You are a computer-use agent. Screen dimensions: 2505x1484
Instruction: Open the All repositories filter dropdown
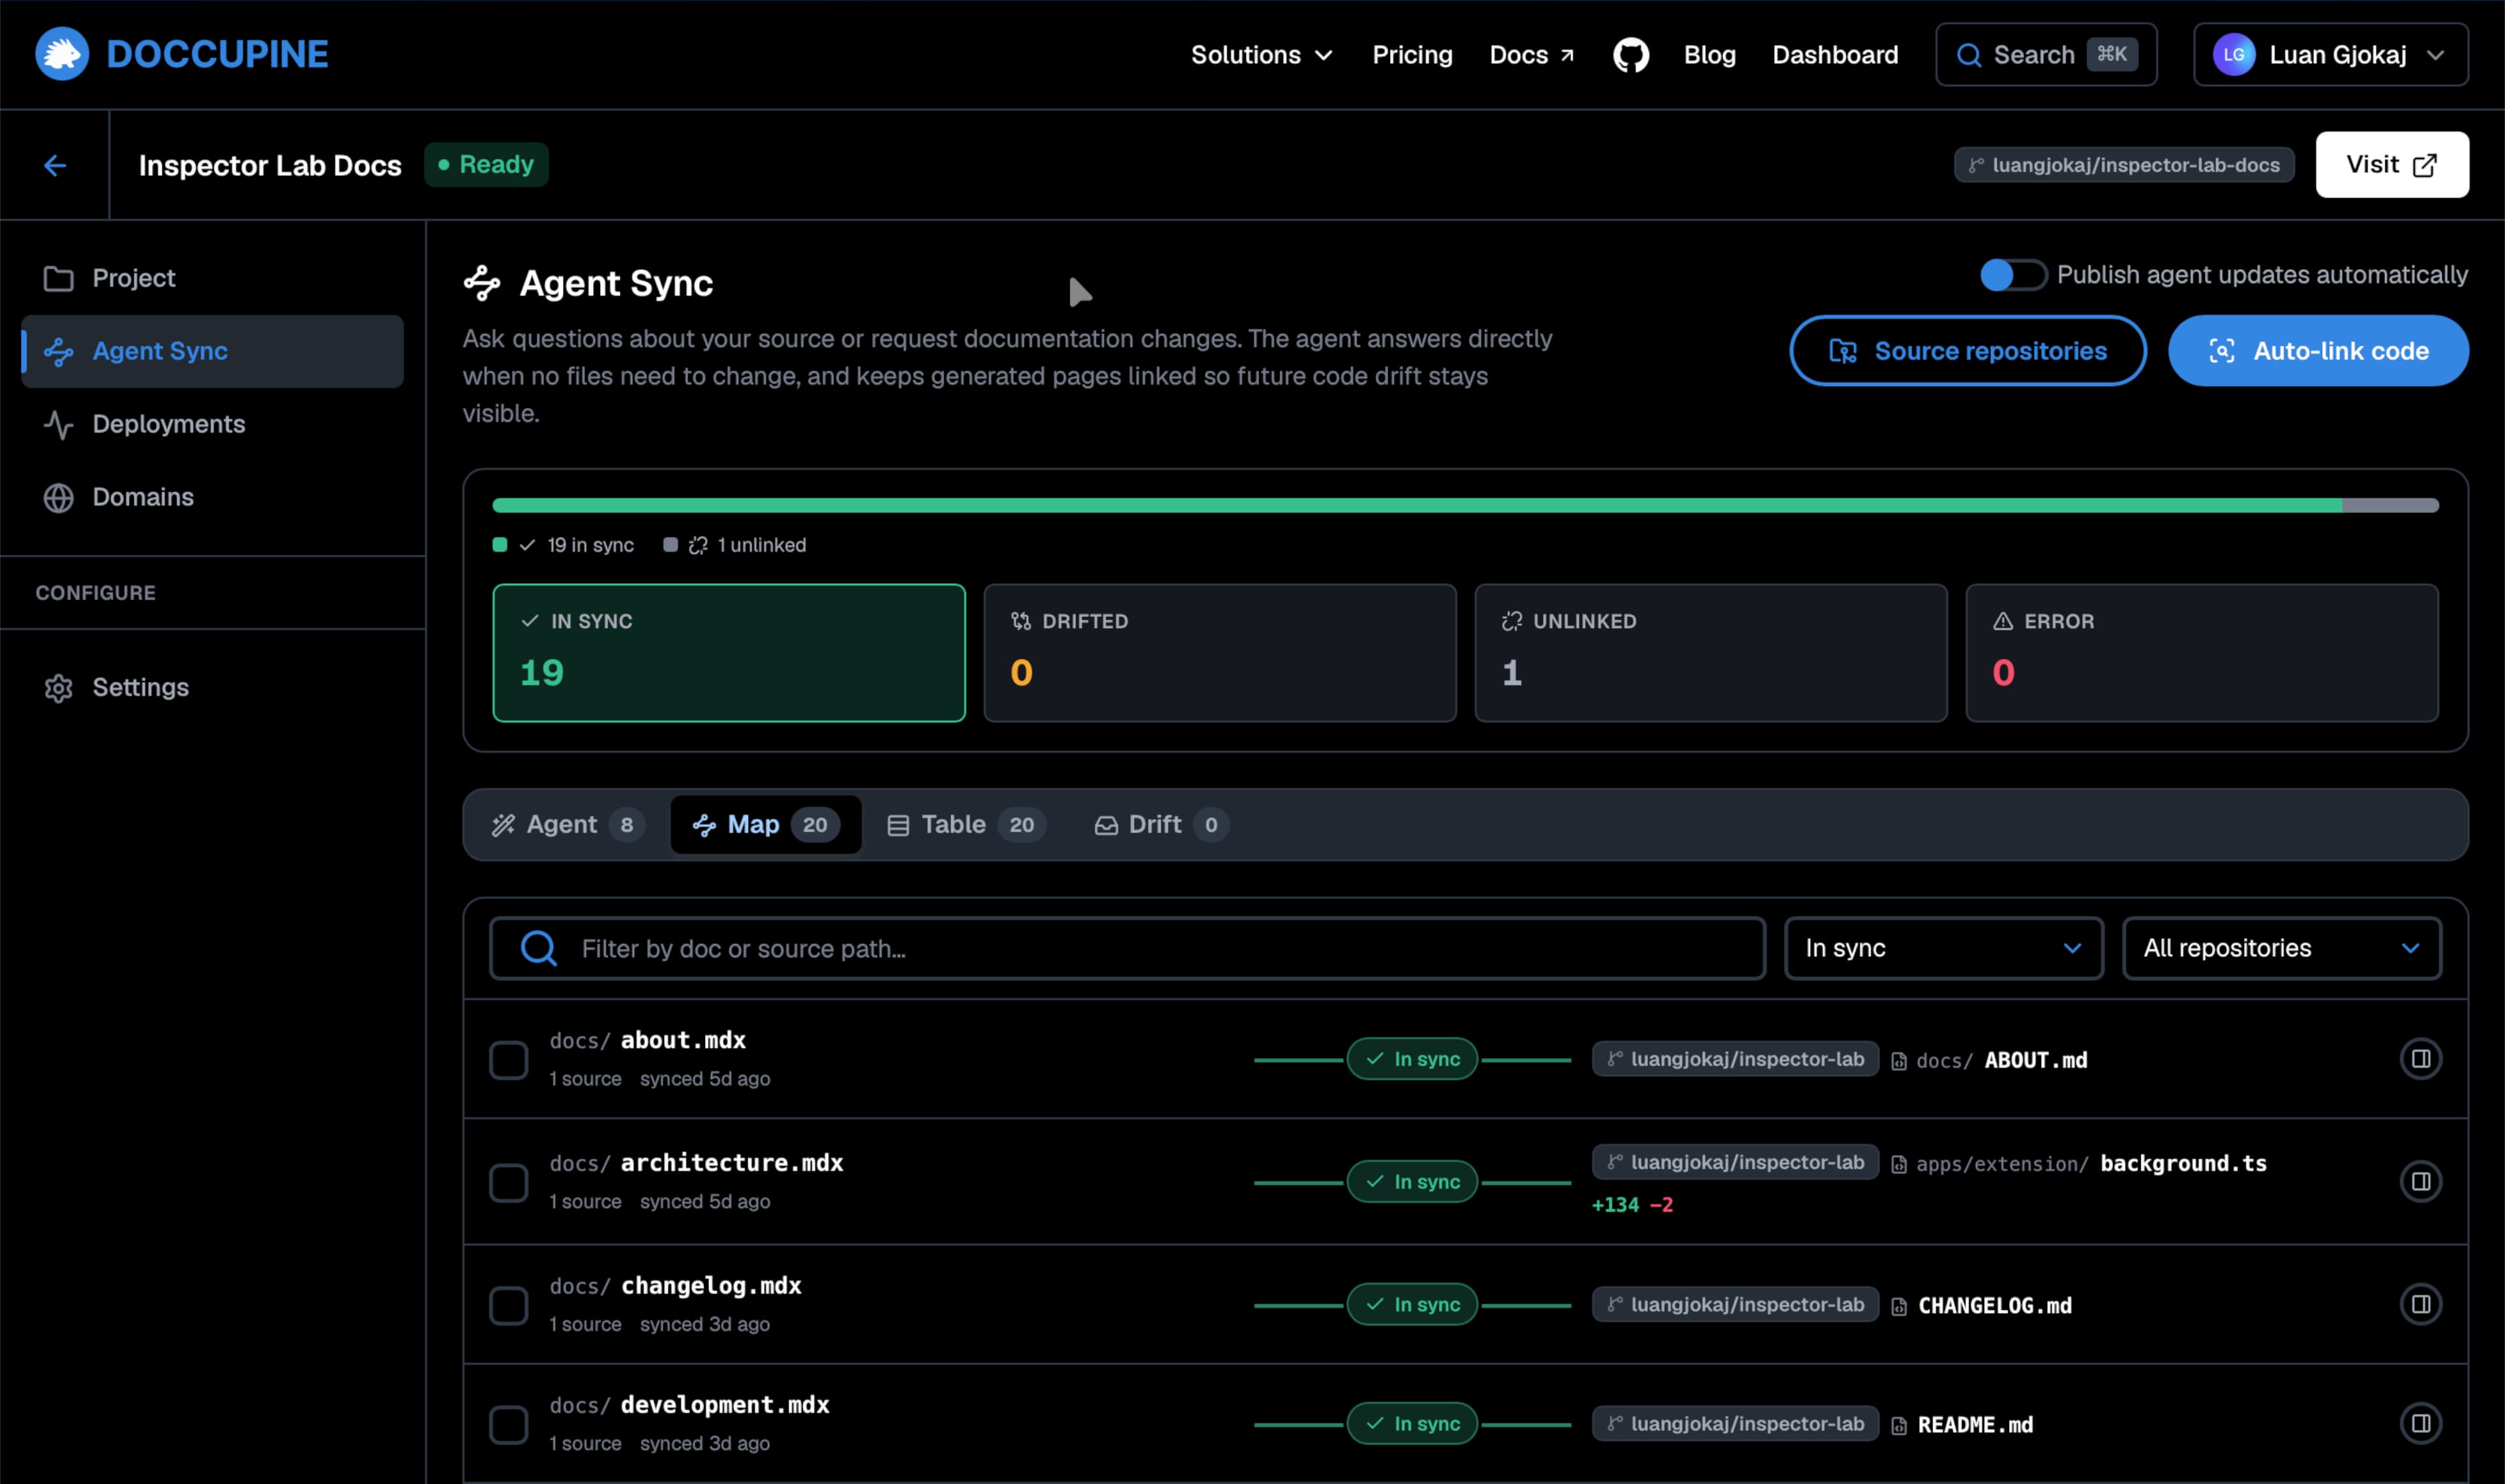pyautogui.click(x=2281, y=948)
